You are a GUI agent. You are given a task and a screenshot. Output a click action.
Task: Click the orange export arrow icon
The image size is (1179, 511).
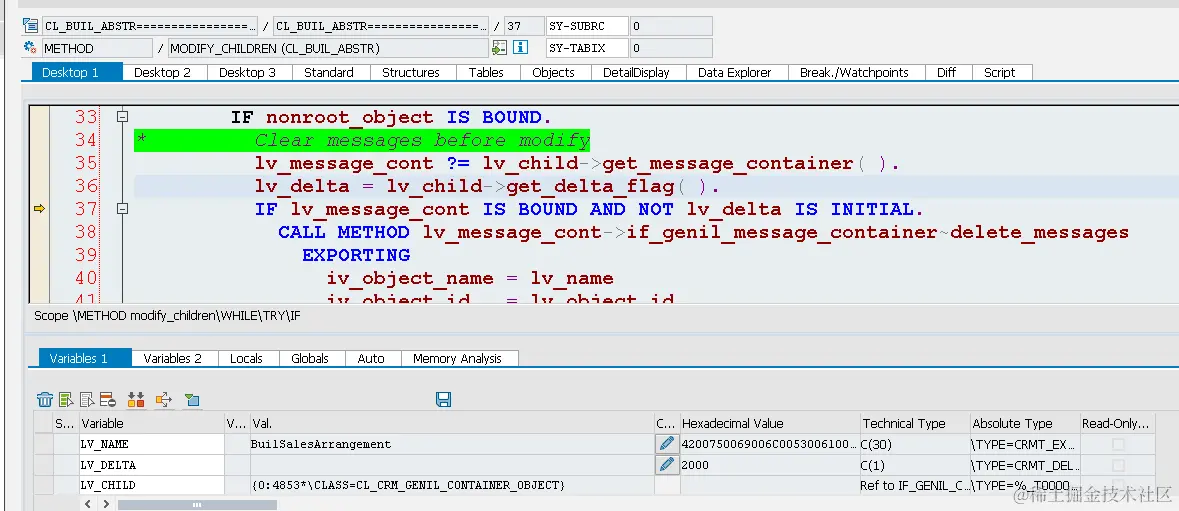pyautogui.click(x=164, y=400)
